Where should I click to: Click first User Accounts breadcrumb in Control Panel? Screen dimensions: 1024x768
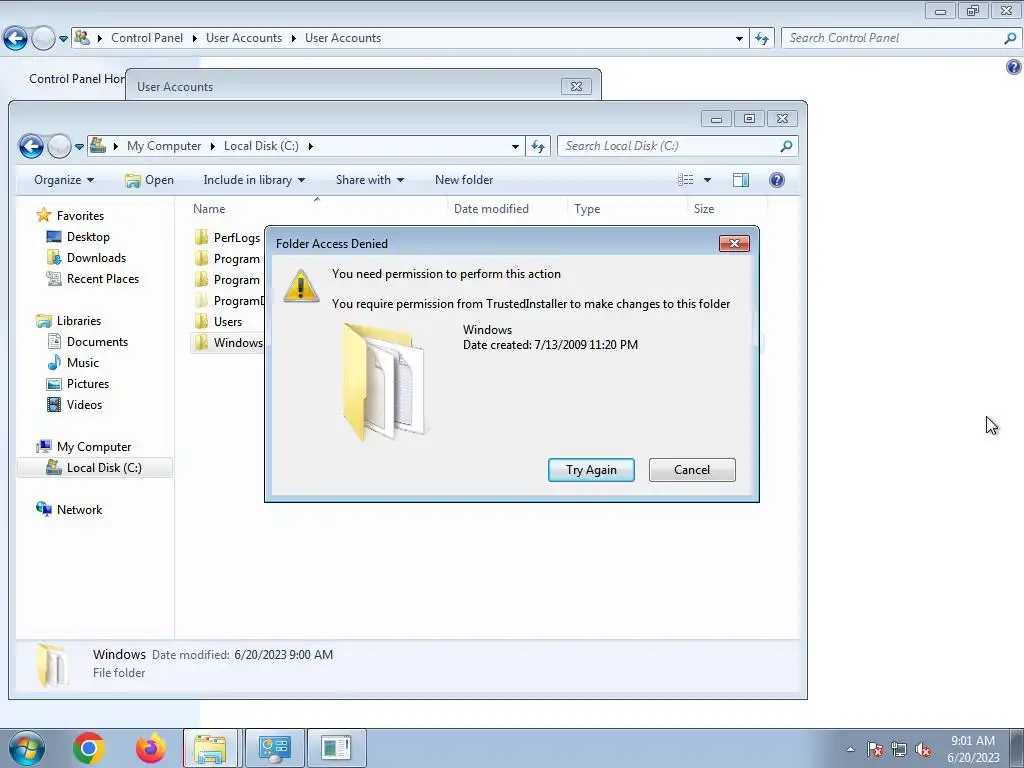(x=244, y=38)
